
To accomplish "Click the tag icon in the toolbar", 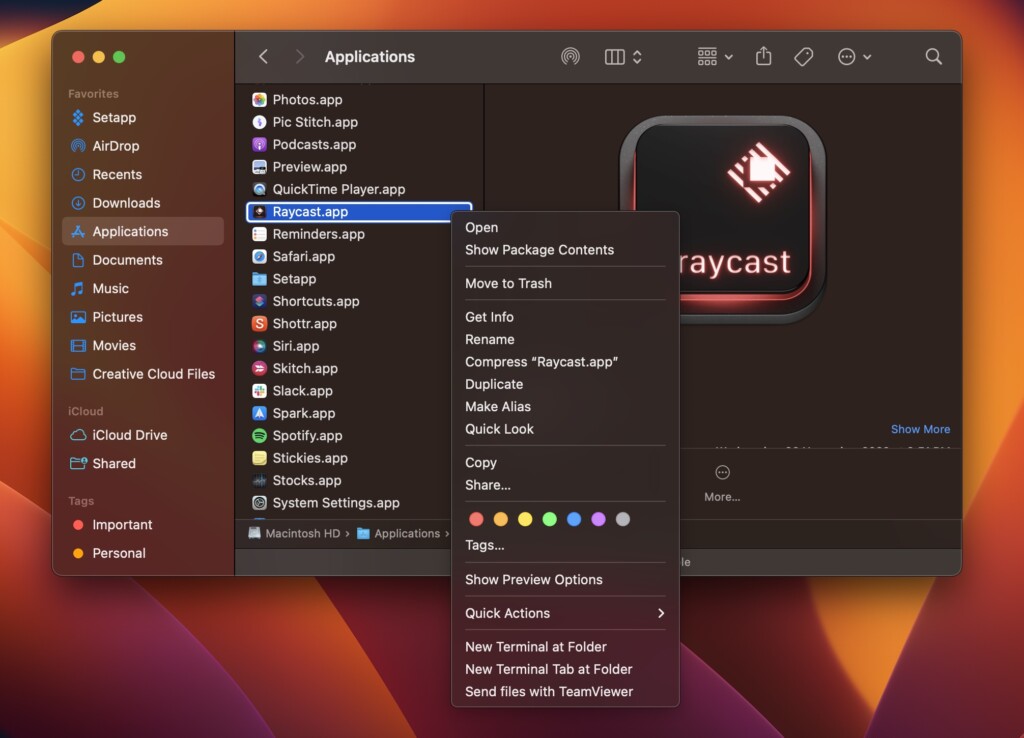I will pyautogui.click(x=804, y=57).
